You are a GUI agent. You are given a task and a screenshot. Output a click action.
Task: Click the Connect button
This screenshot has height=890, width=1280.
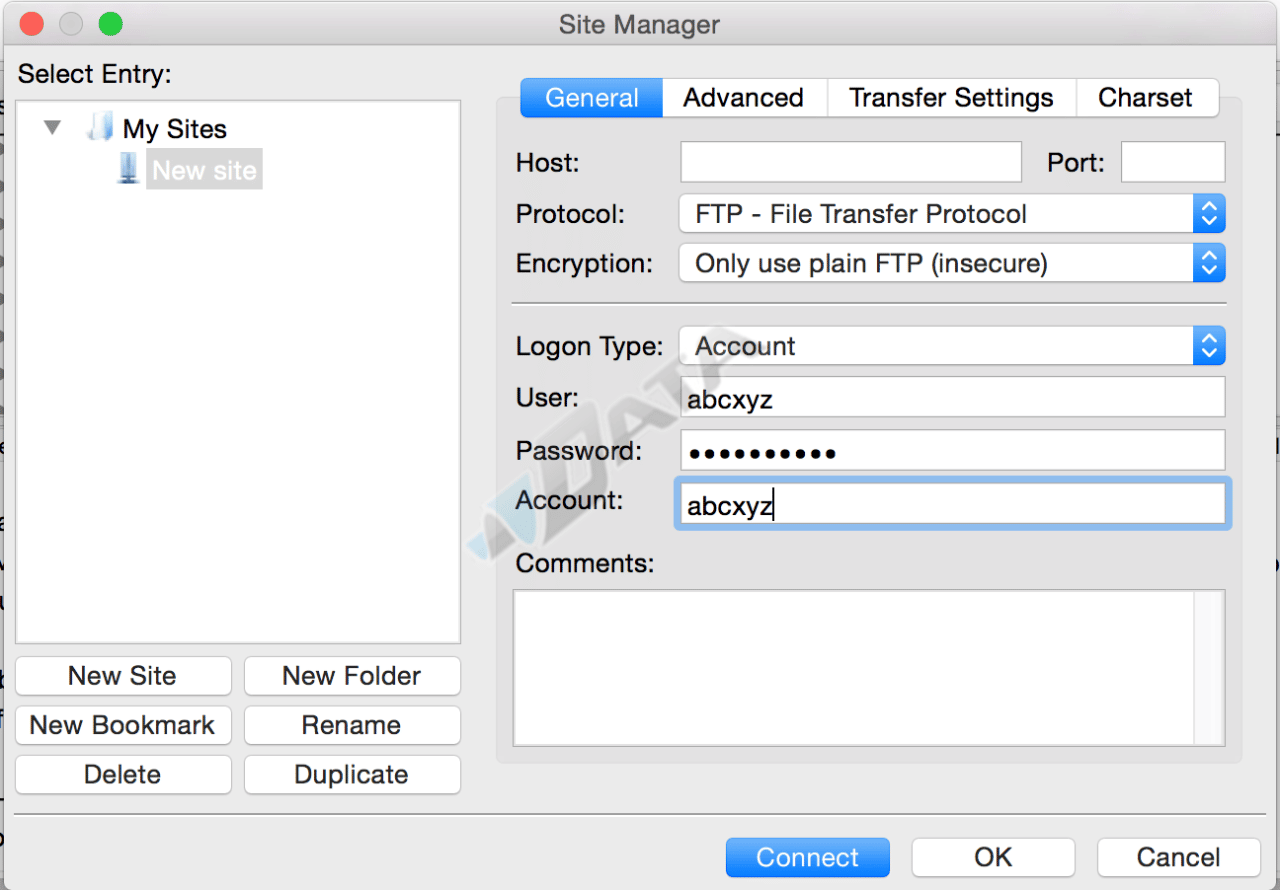(x=807, y=857)
